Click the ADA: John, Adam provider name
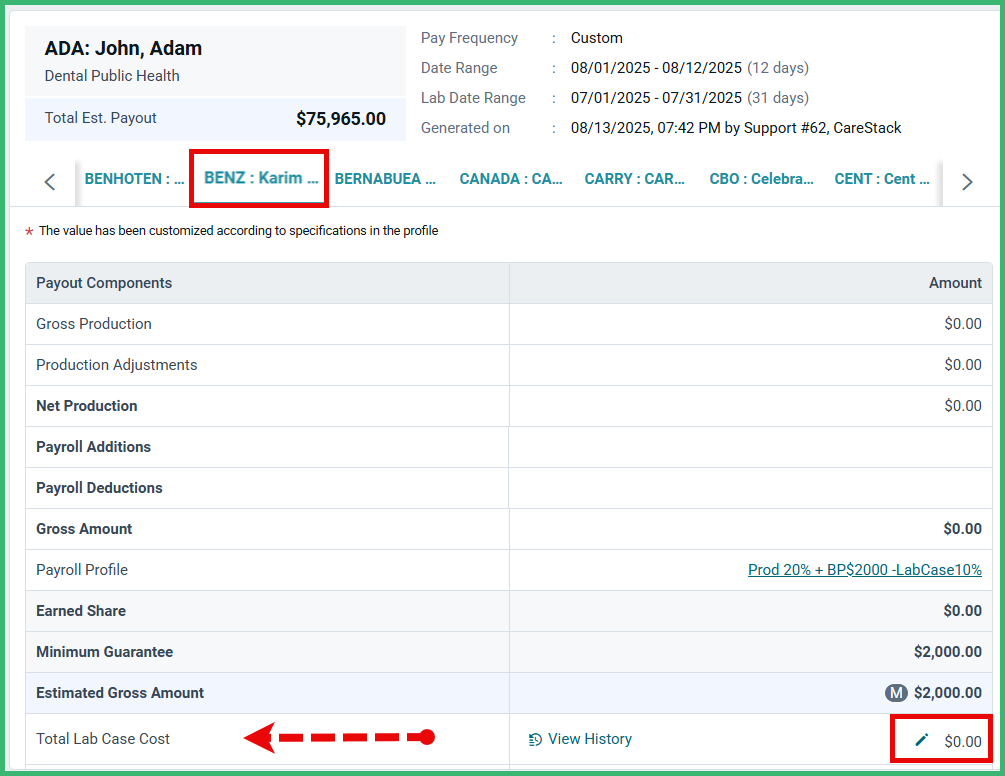The image size is (1005, 776). (123, 48)
